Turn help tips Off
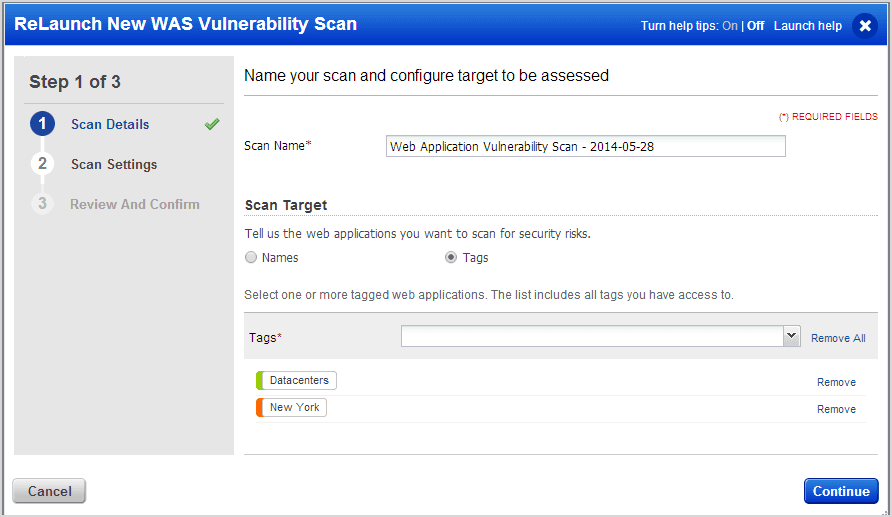This screenshot has width=892, height=517. [755, 26]
